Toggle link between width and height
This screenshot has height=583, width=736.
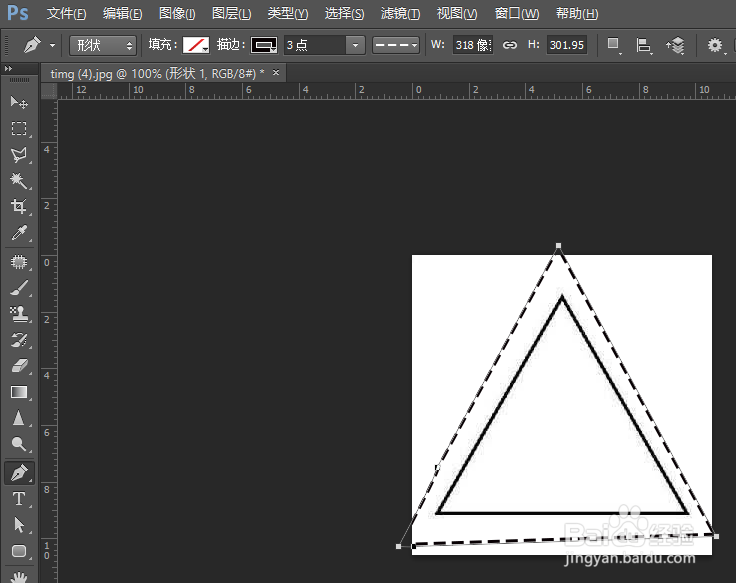pos(510,45)
